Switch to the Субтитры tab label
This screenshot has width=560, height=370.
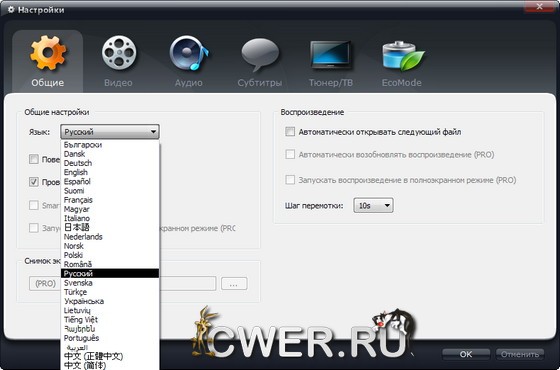260,83
